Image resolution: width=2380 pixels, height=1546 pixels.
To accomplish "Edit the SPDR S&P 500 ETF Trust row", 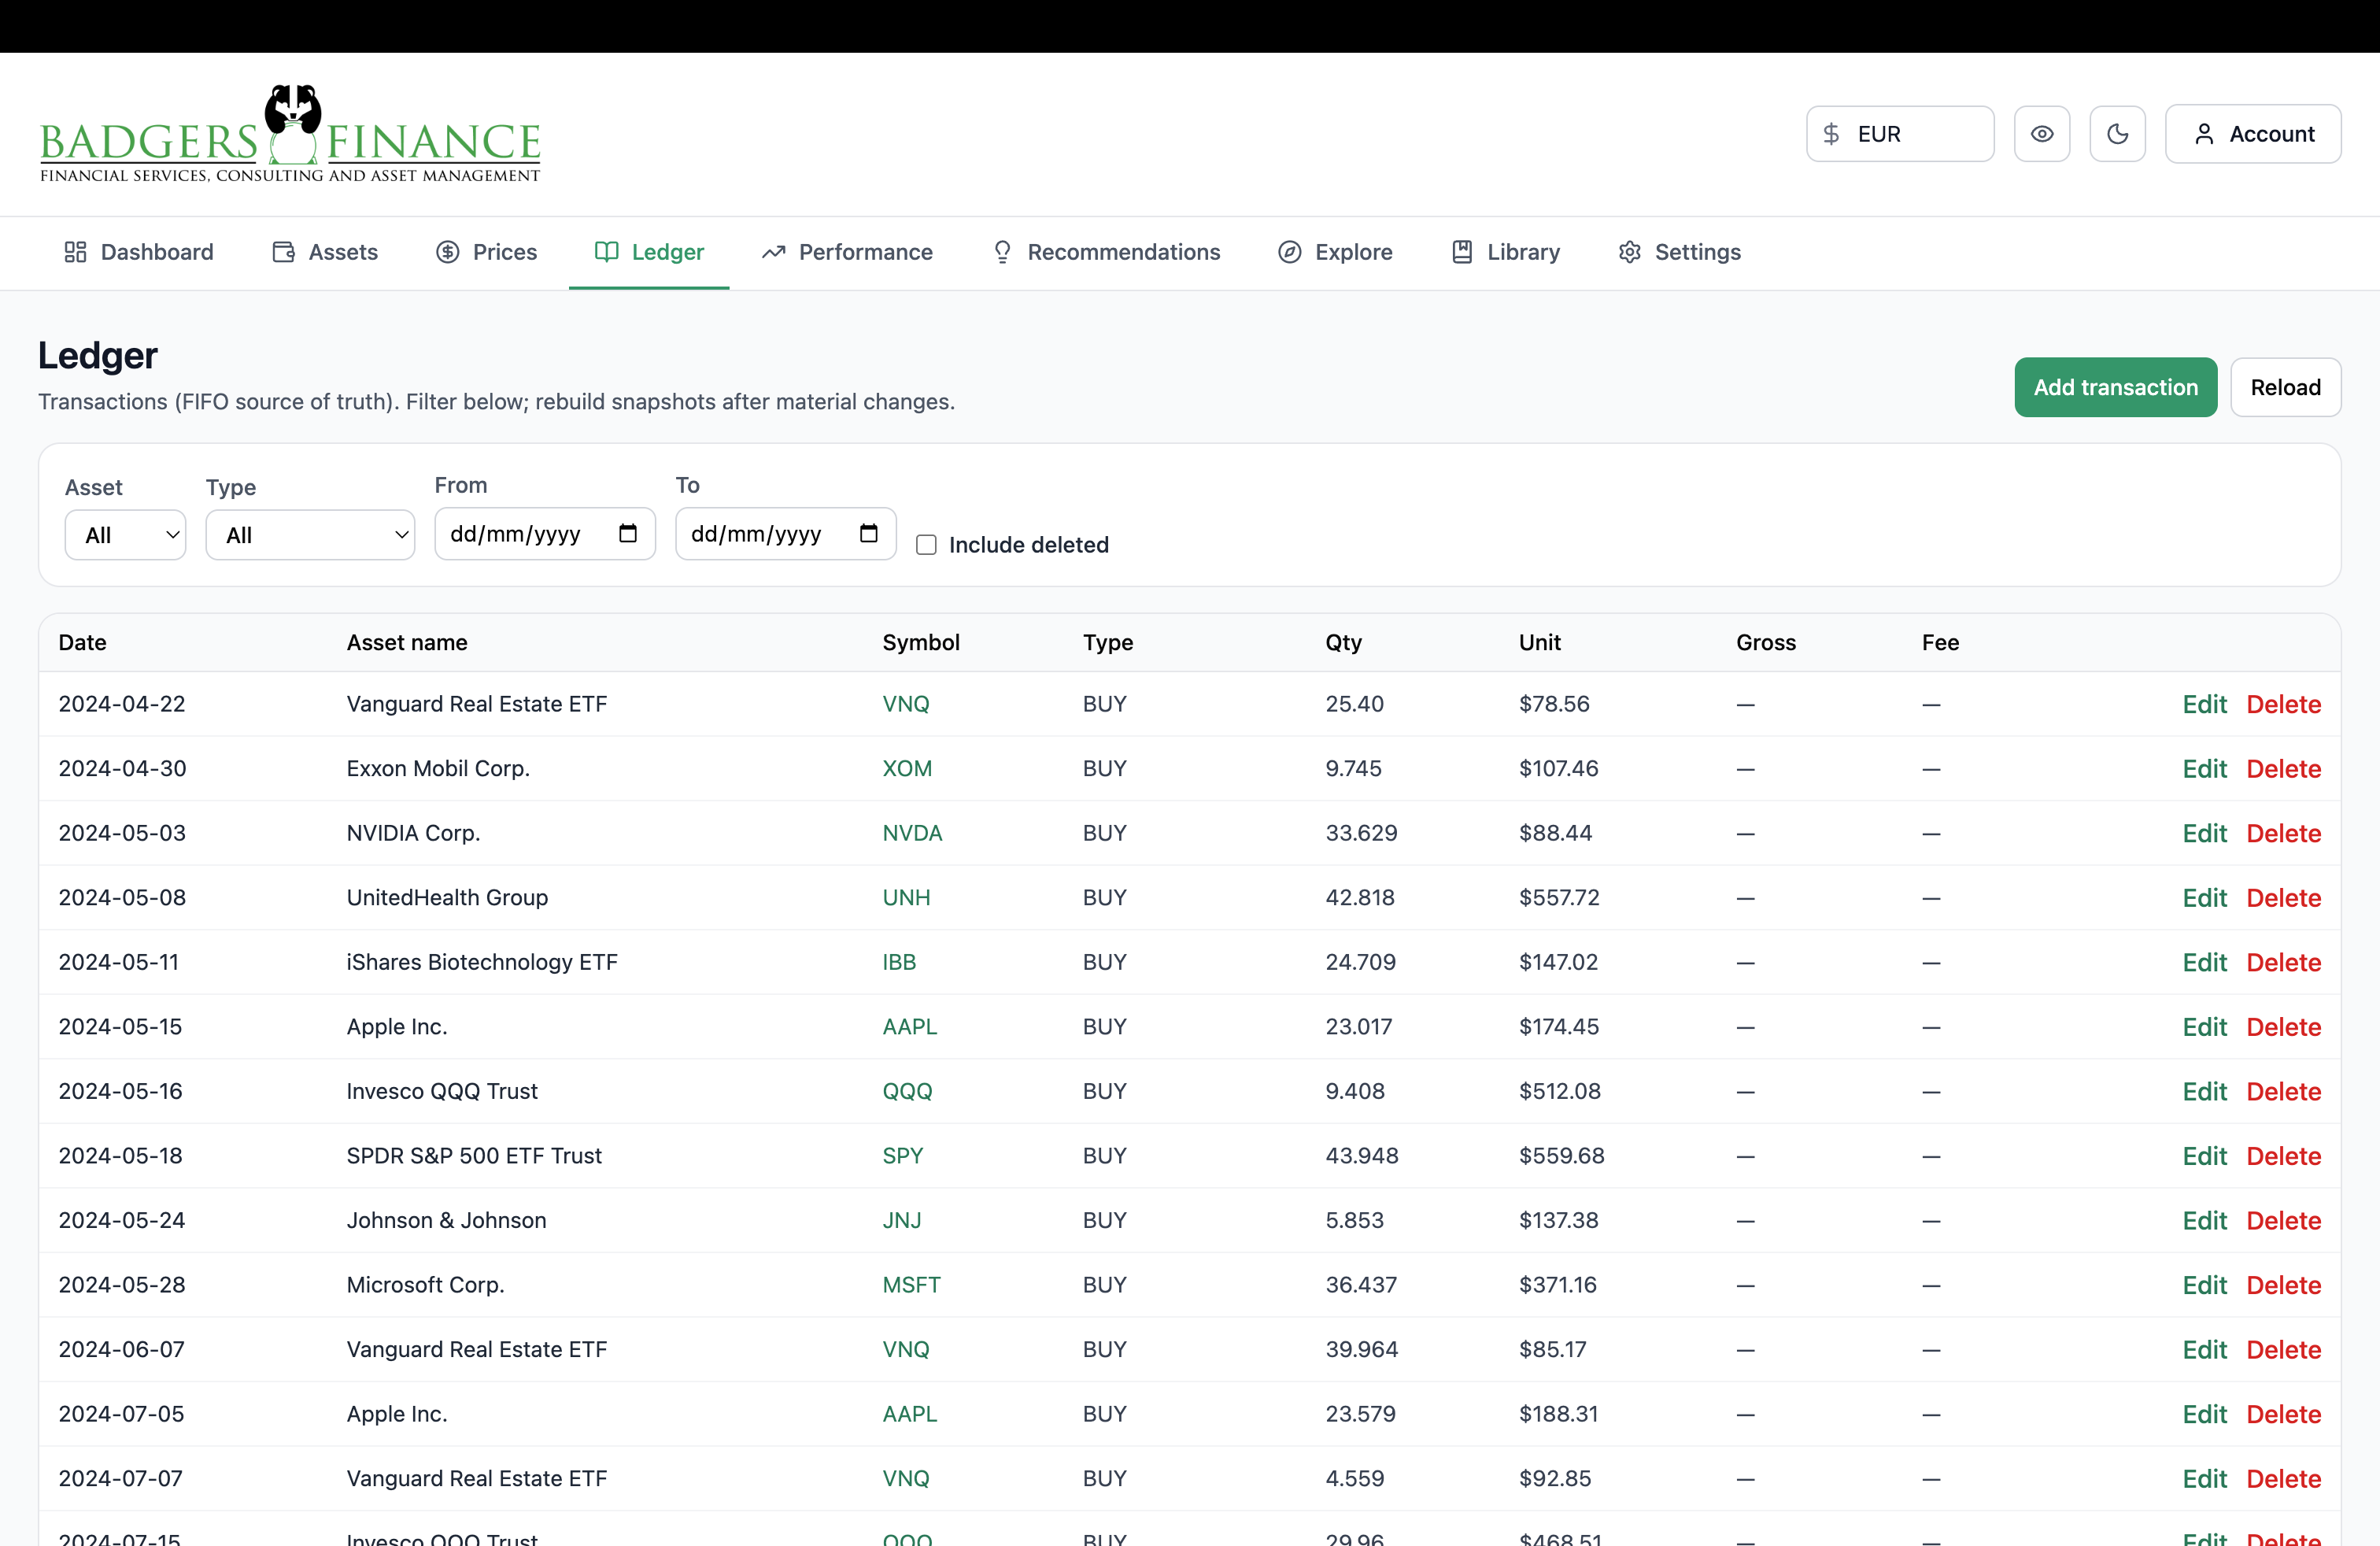I will [2204, 1156].
